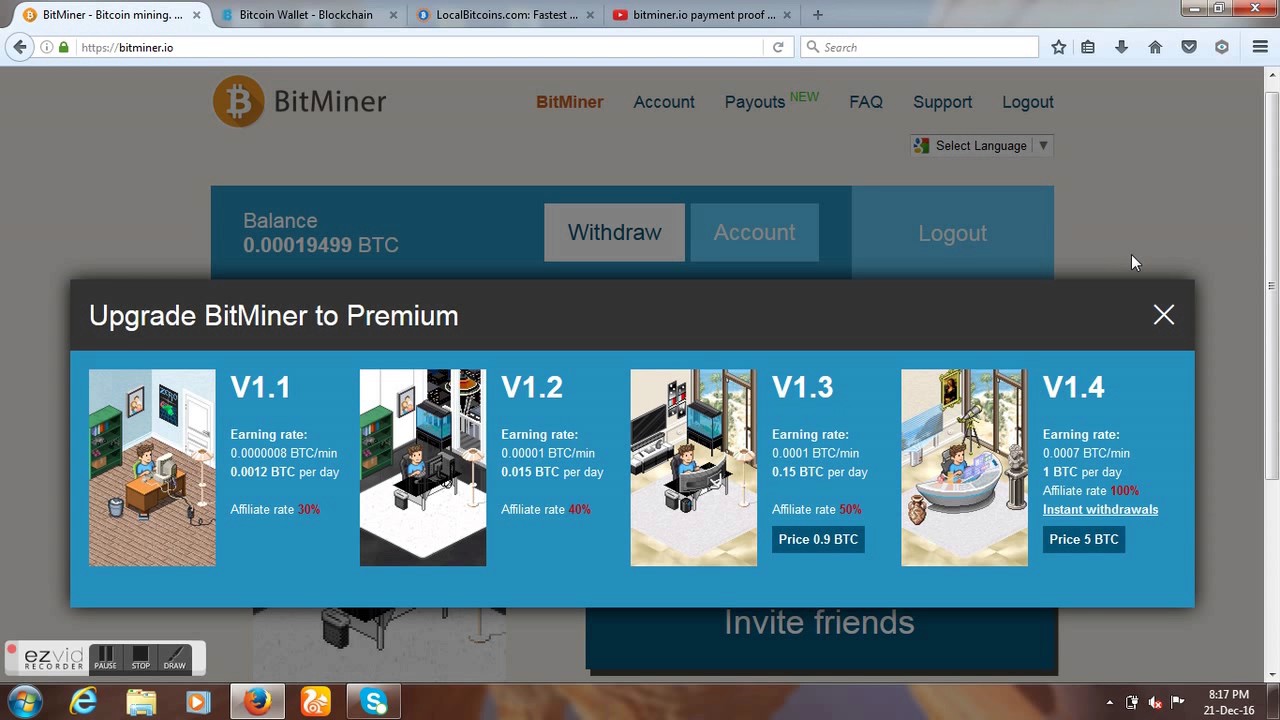The image size is (1280, 720).
Task: Pause the Ezvid recording
Action: click(x=105, y=658)
